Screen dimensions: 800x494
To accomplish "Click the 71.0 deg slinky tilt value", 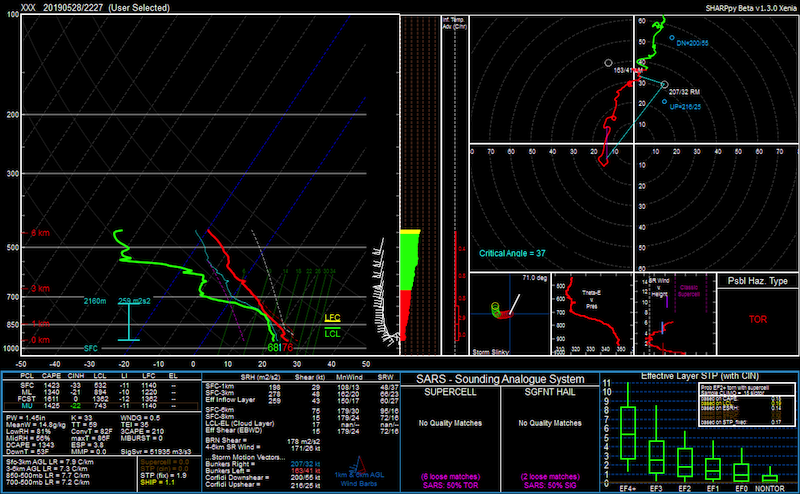I will tap(535, 278).
